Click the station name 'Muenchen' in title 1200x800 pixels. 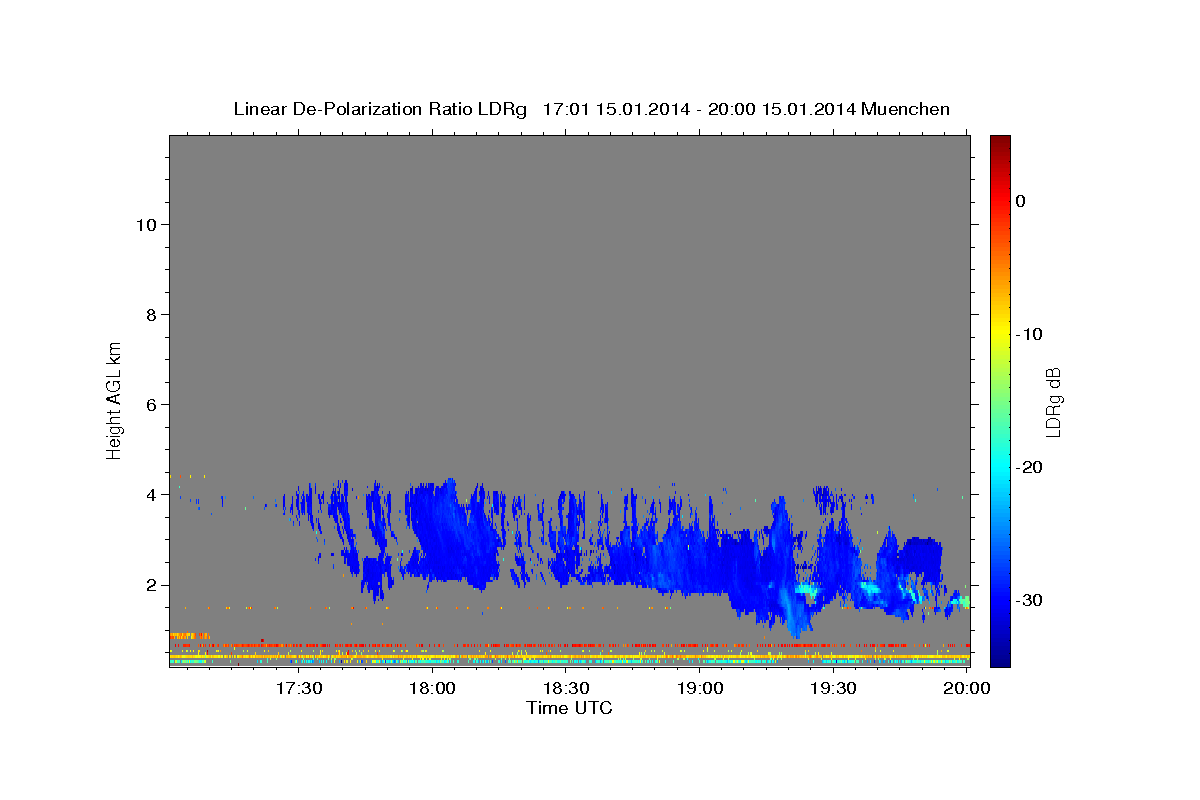(905, 109)
